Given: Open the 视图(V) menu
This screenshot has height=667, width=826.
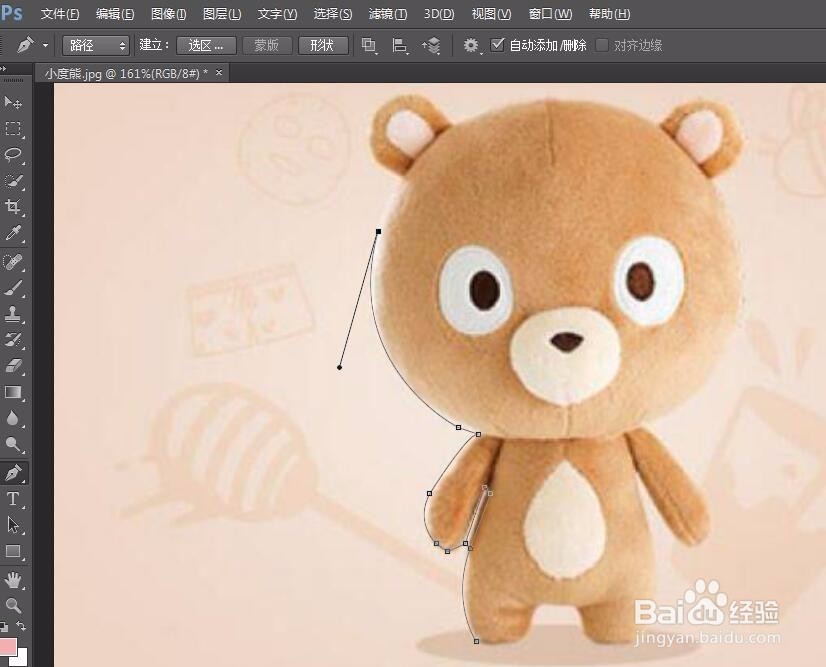Looking at the screenshot, I should click(x=491, y=14).
